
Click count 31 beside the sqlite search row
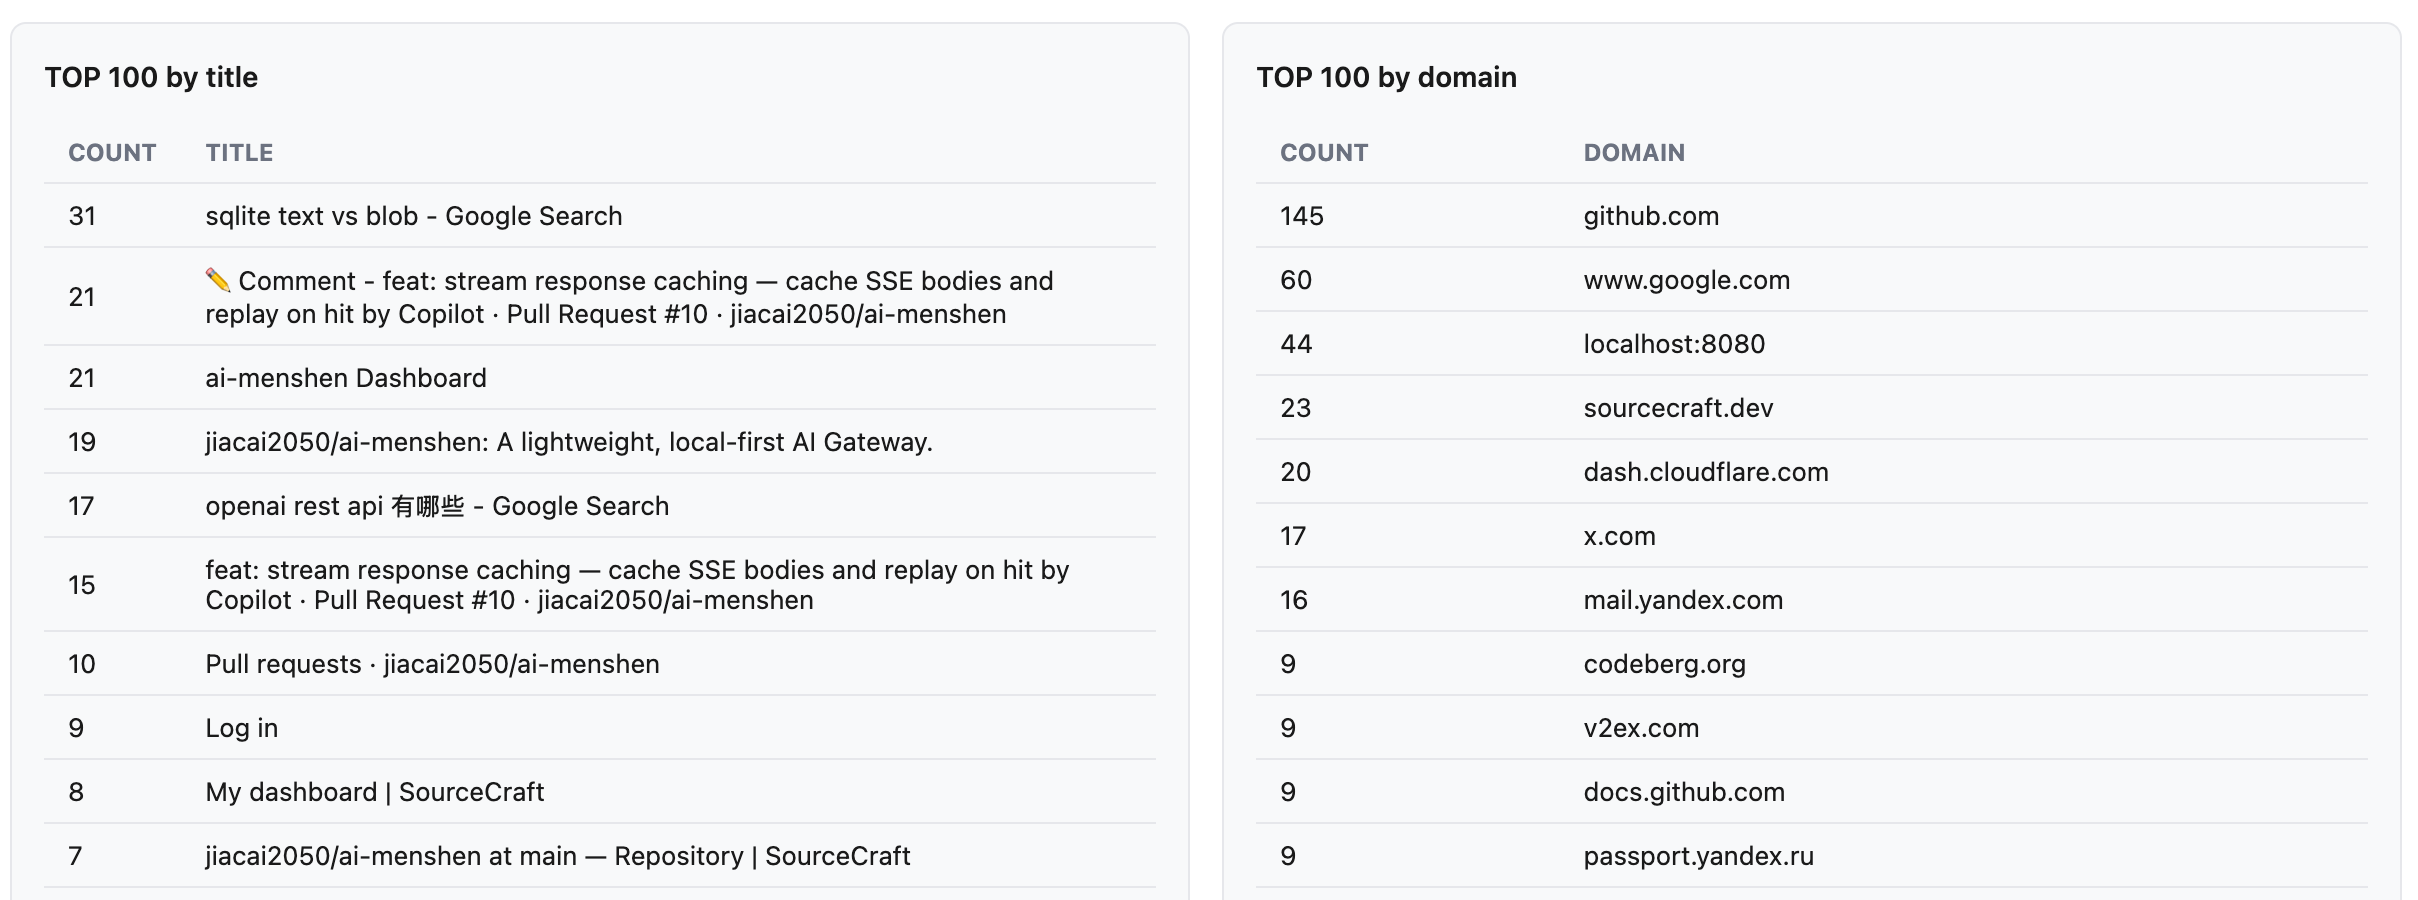pyautogui.click(x=82, y=216)
